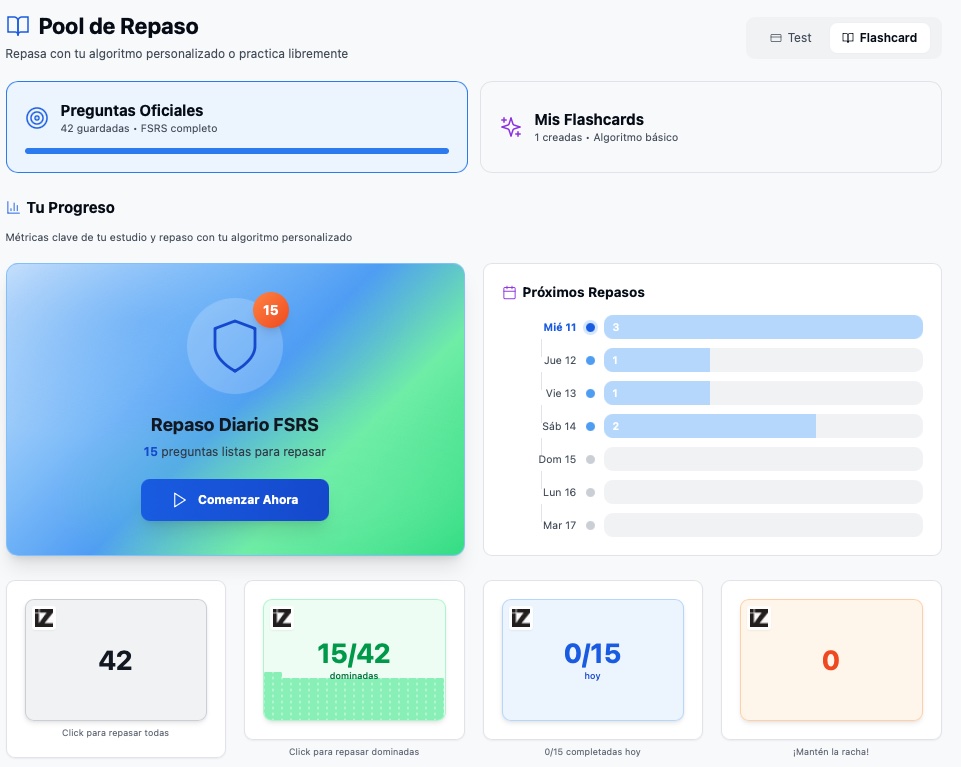Screen dimensions: 961x767
Task: Switch to Flashcard mode
Action: 879,38
